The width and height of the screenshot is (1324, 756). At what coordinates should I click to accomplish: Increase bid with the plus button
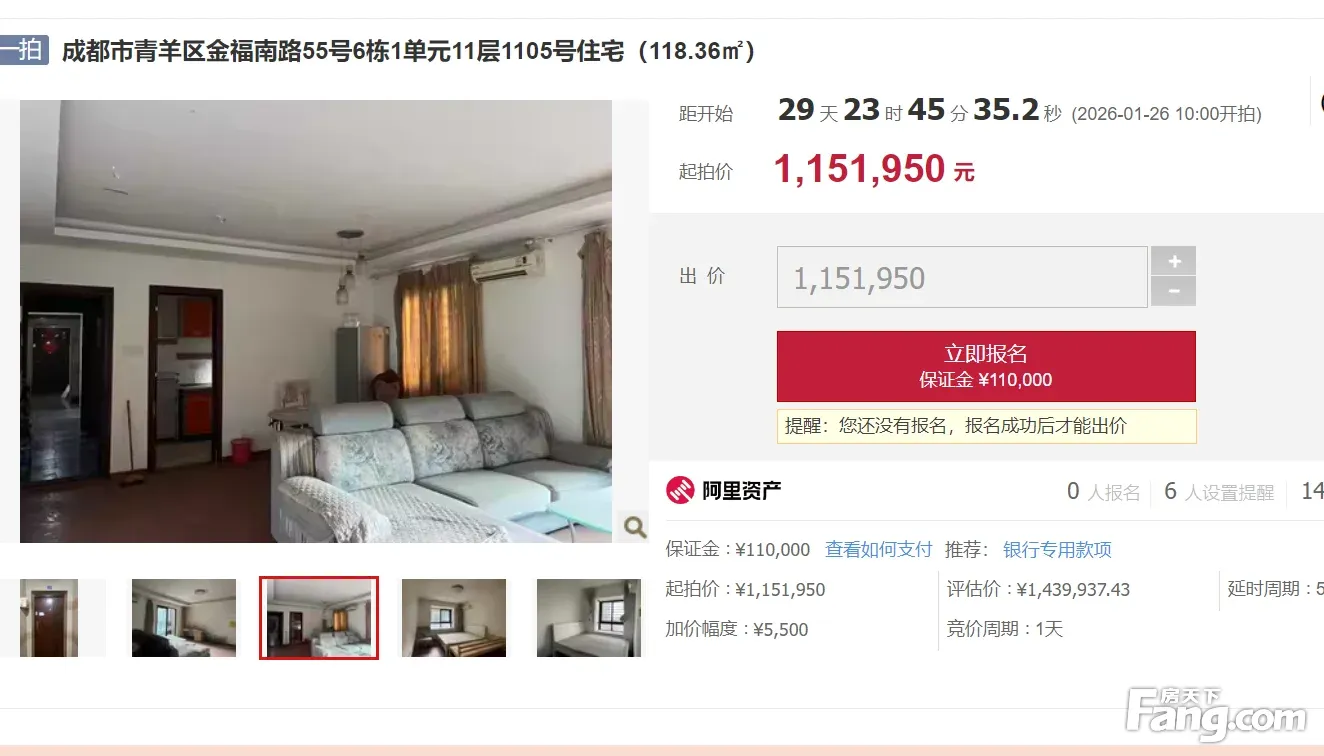click(1174, 261)
